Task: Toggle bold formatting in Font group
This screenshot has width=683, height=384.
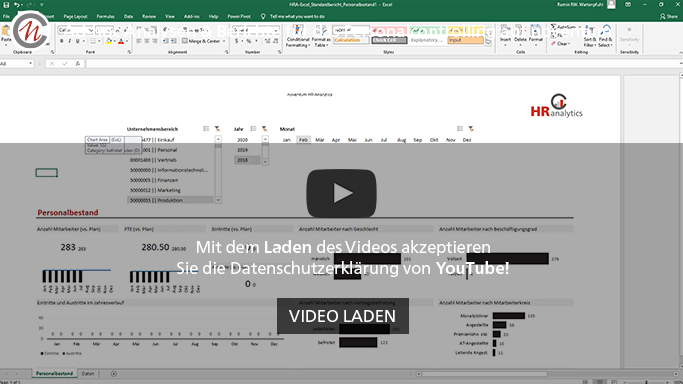Action: click(61, 41)
